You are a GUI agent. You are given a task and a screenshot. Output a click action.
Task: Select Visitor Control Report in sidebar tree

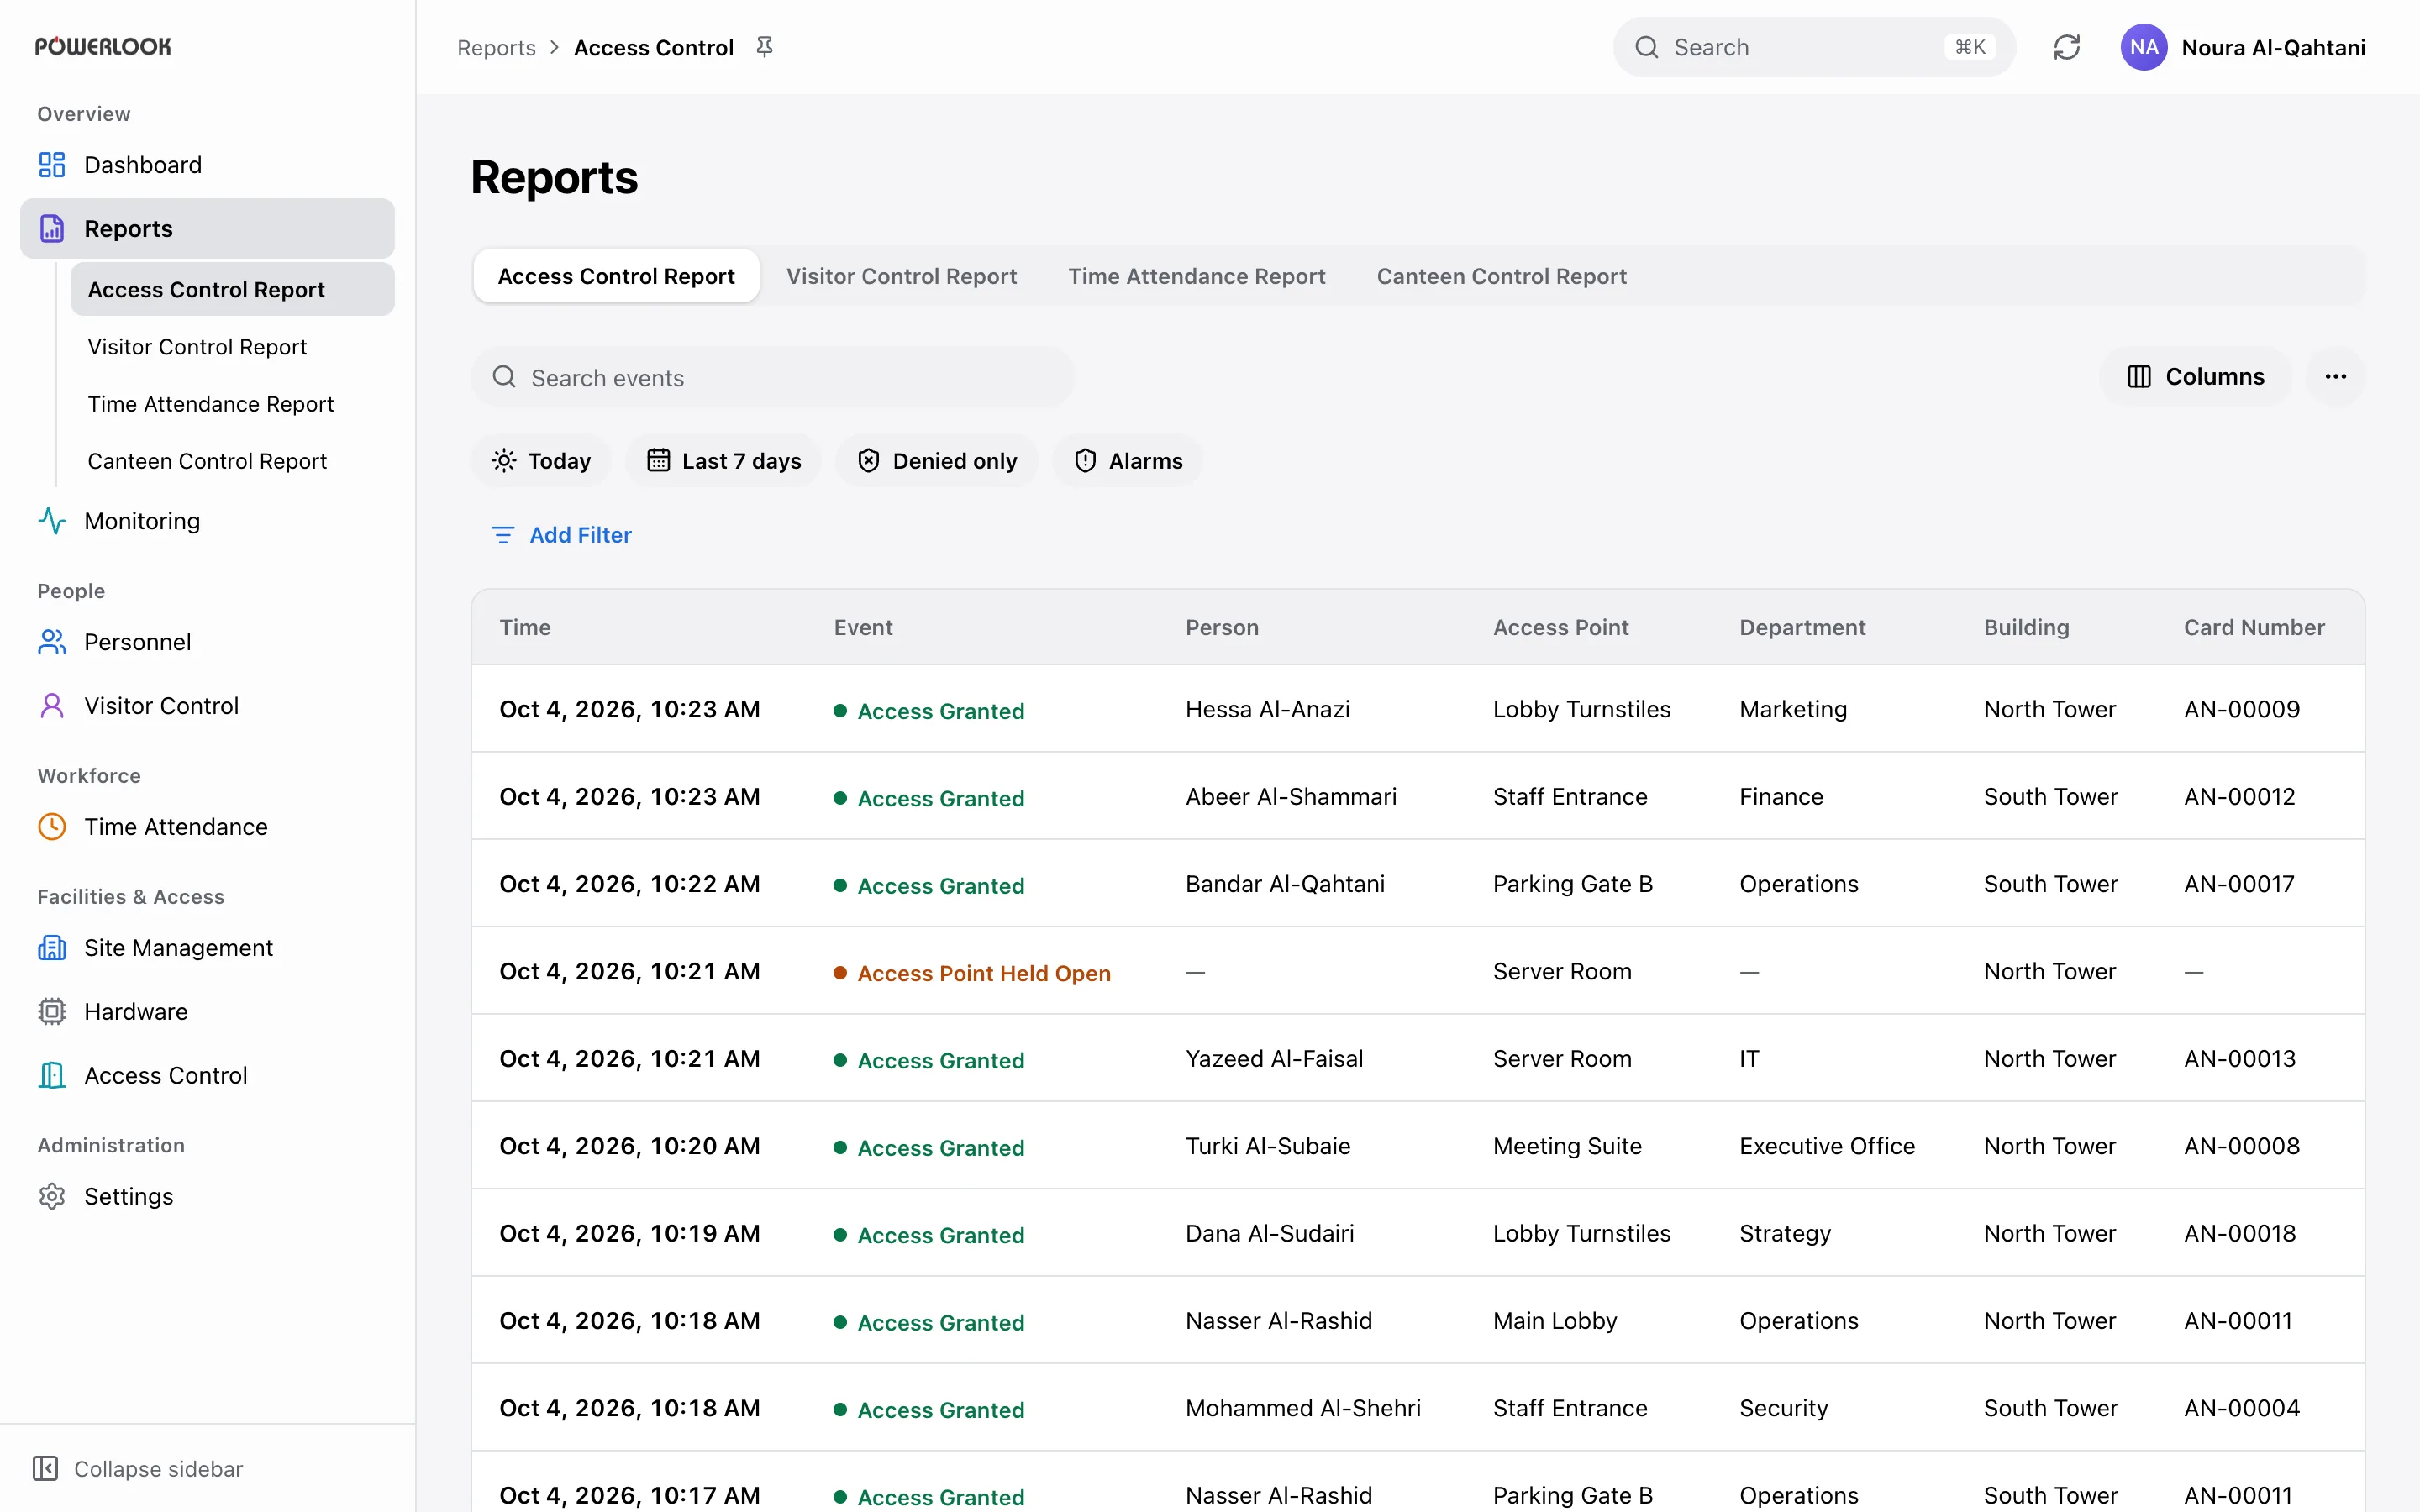[232, 347]
